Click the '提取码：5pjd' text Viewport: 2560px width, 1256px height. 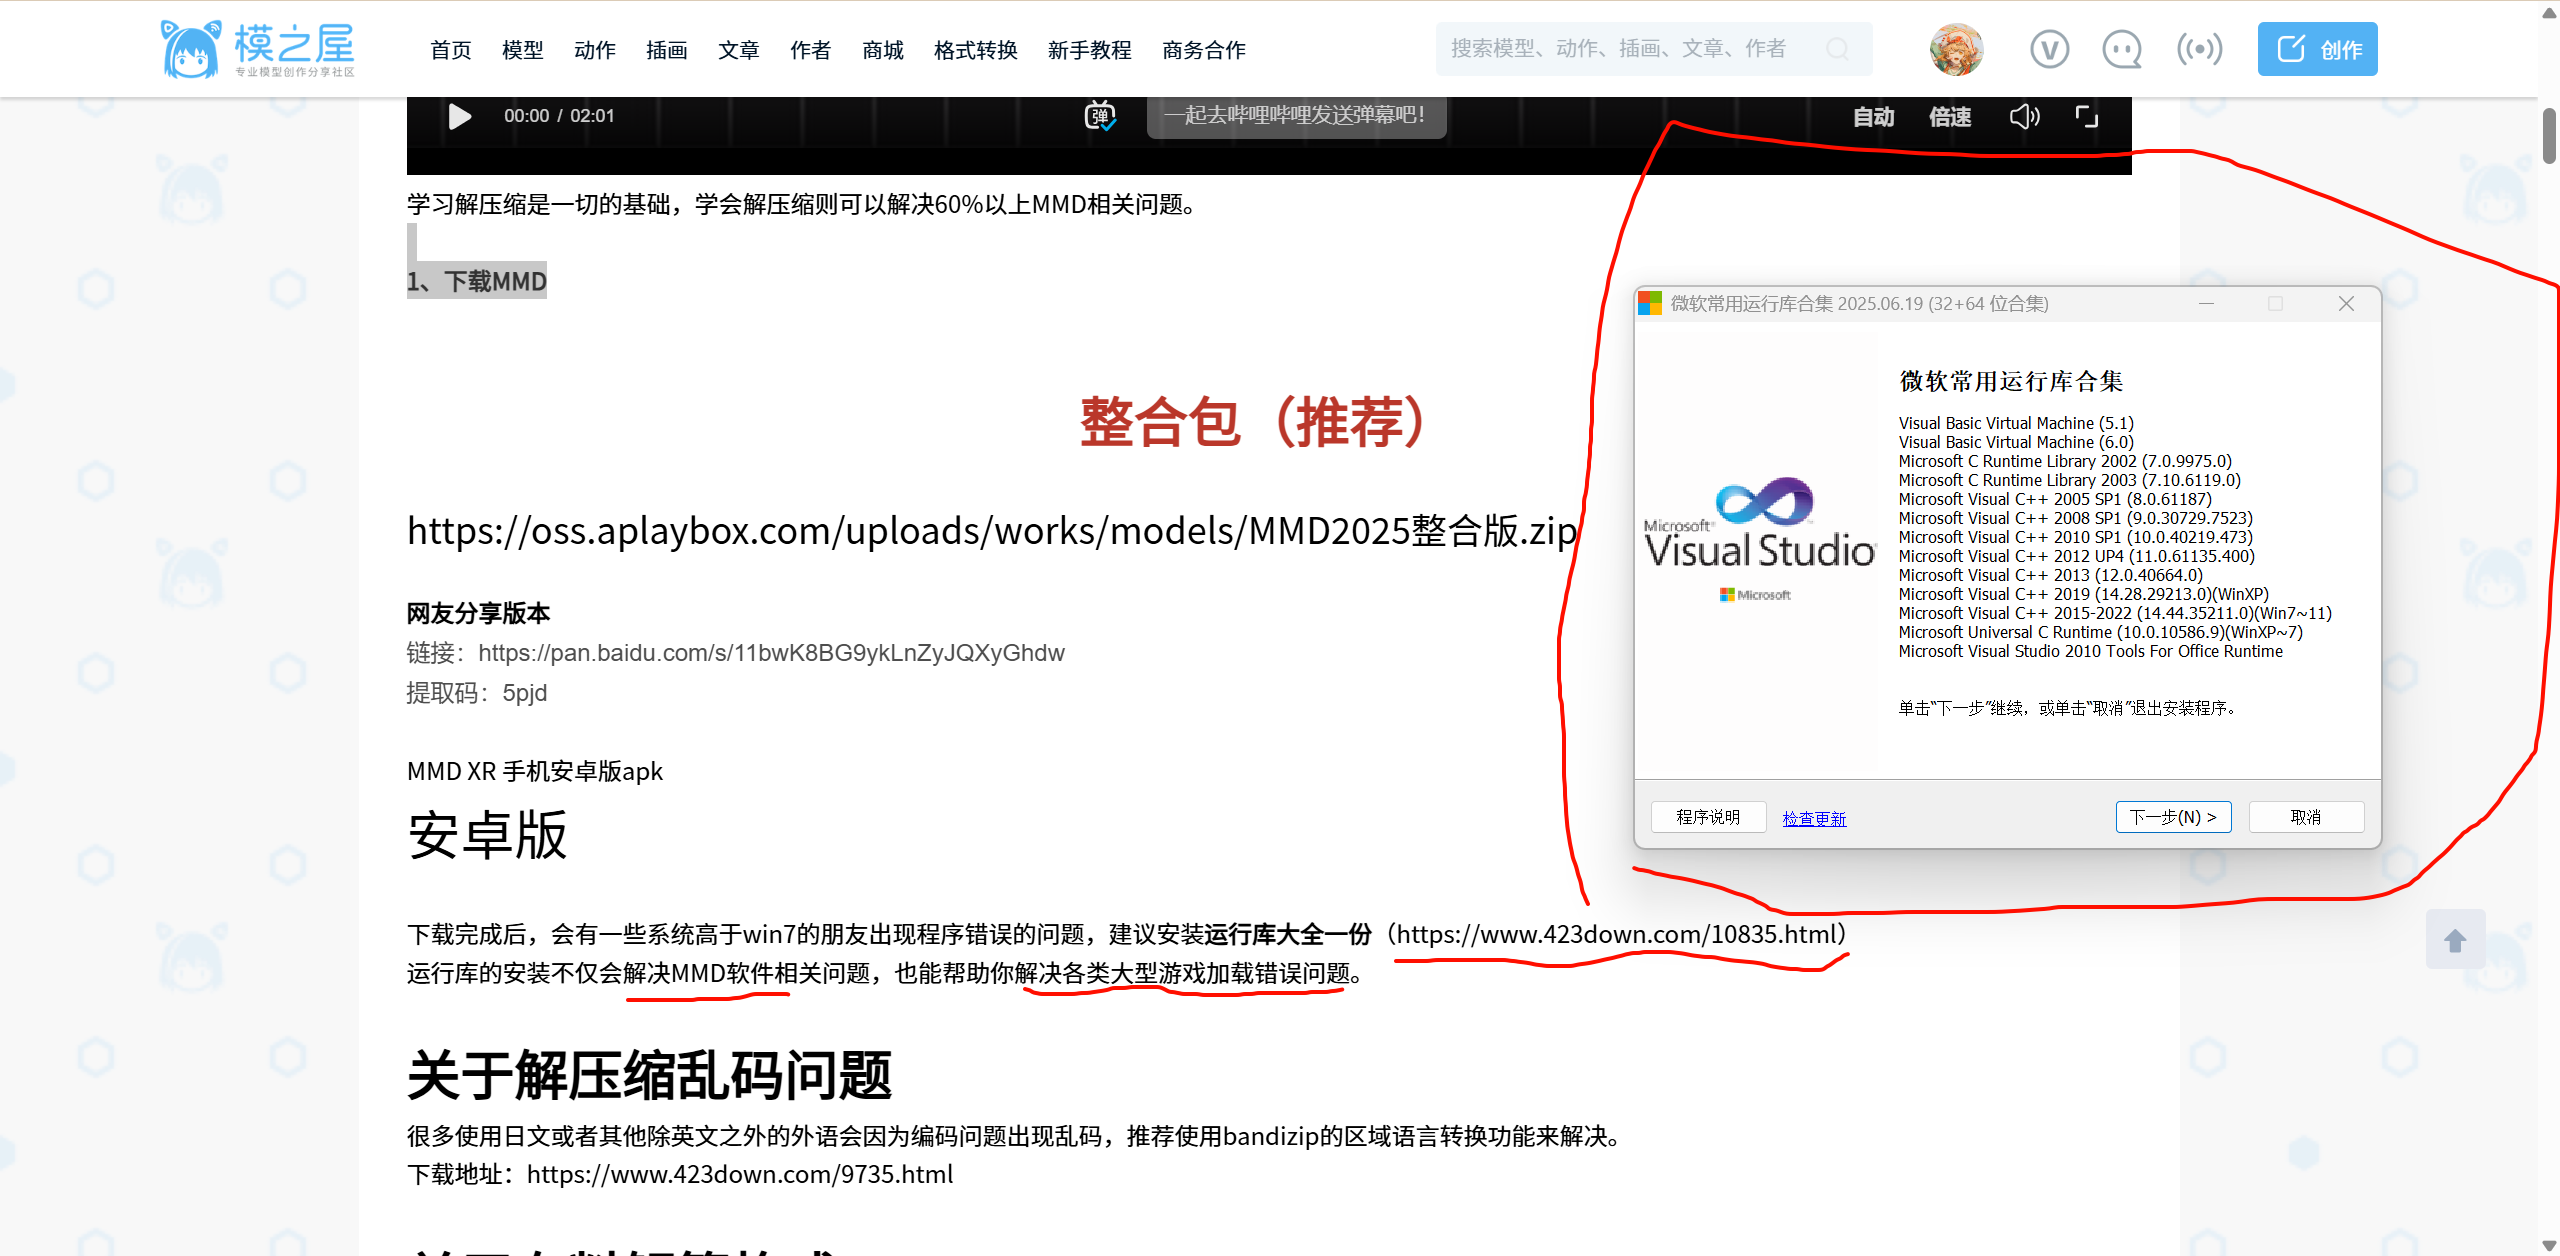477,693
